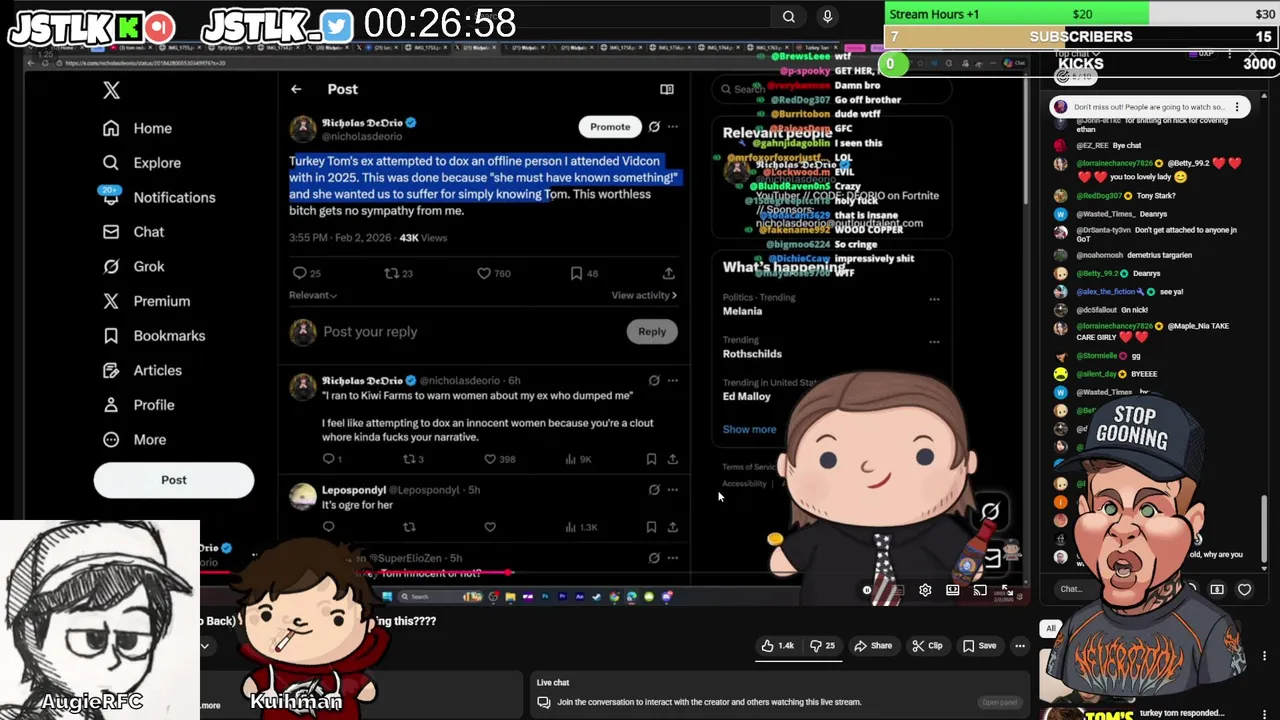Click YouTube Clip button
1280x720 pixels.
pos(927,646)
